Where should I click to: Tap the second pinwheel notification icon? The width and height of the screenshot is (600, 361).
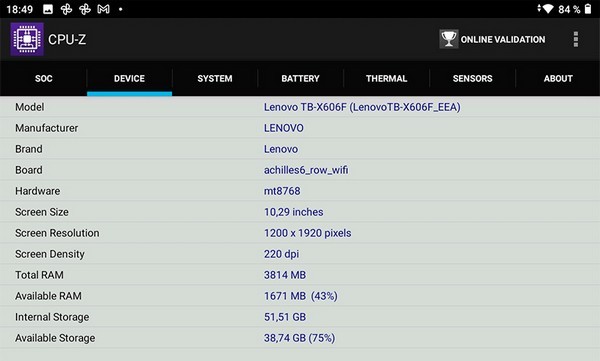(x=85, y=9)
